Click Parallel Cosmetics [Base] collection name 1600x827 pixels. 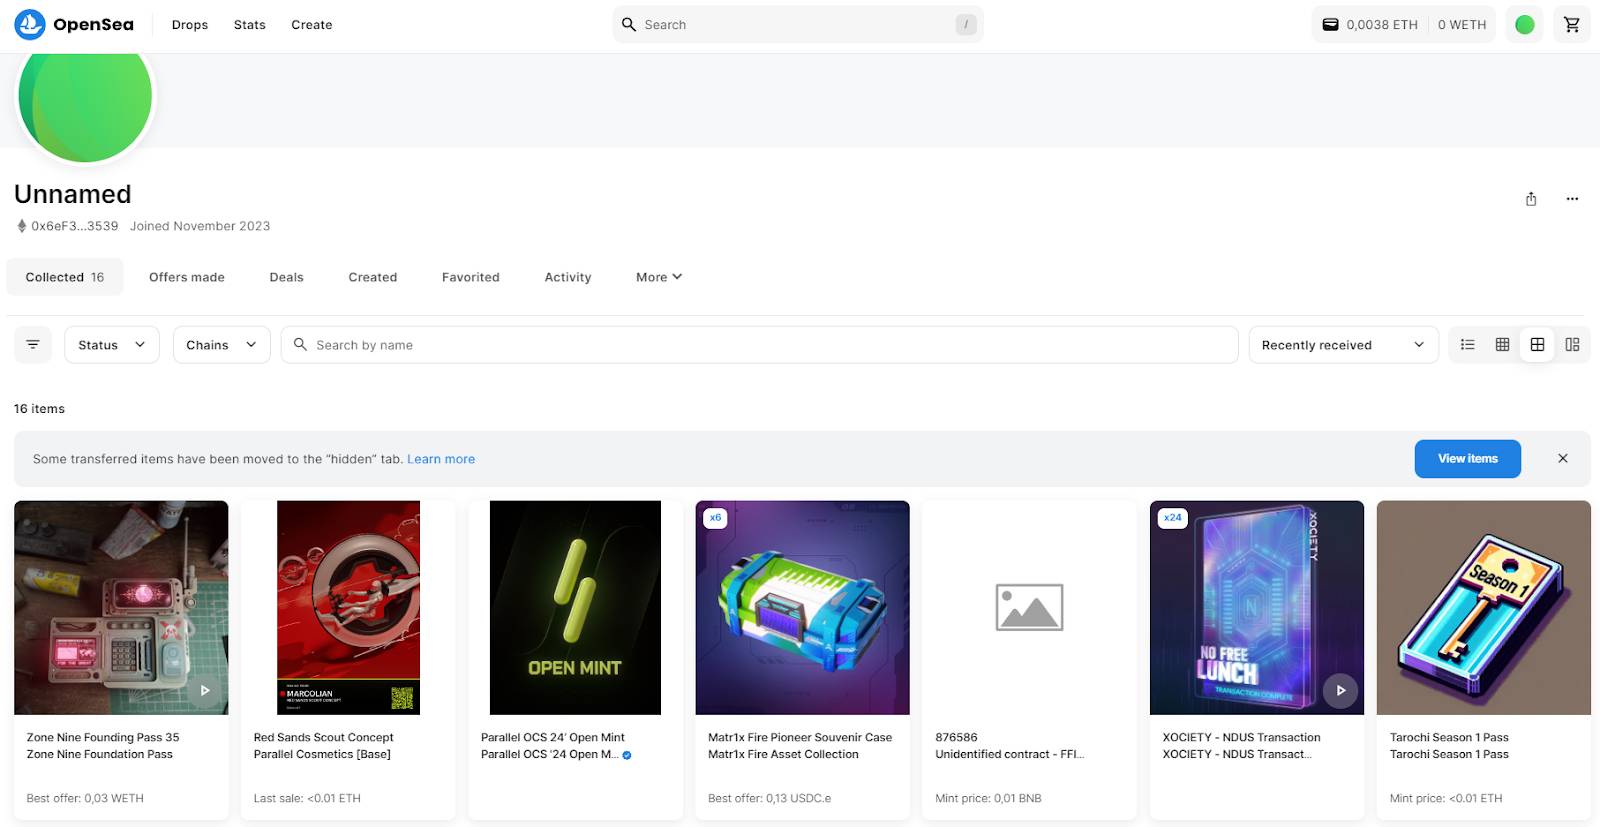[x=322, y=755]
